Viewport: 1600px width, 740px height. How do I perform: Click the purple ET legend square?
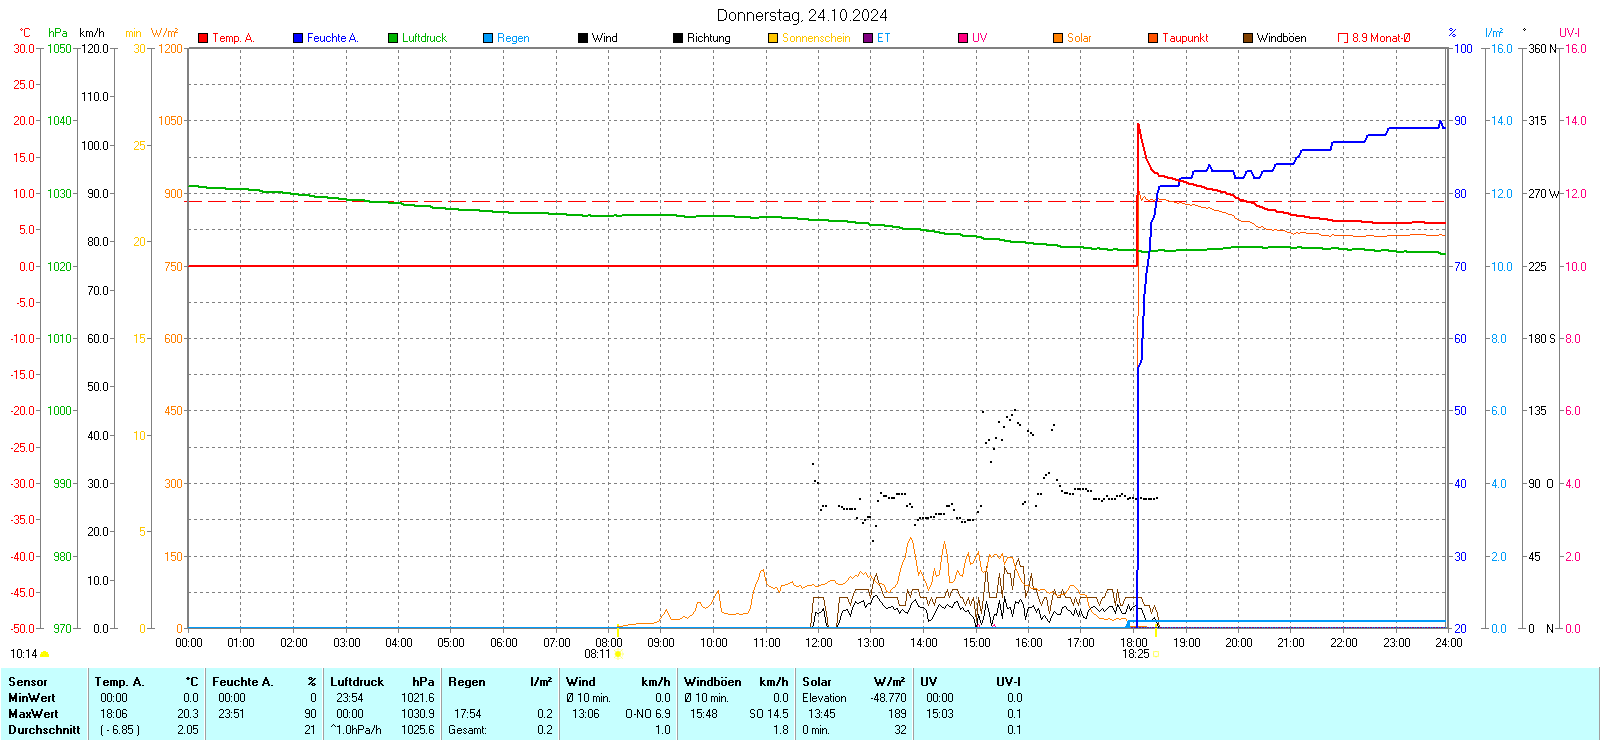[868, 38]
